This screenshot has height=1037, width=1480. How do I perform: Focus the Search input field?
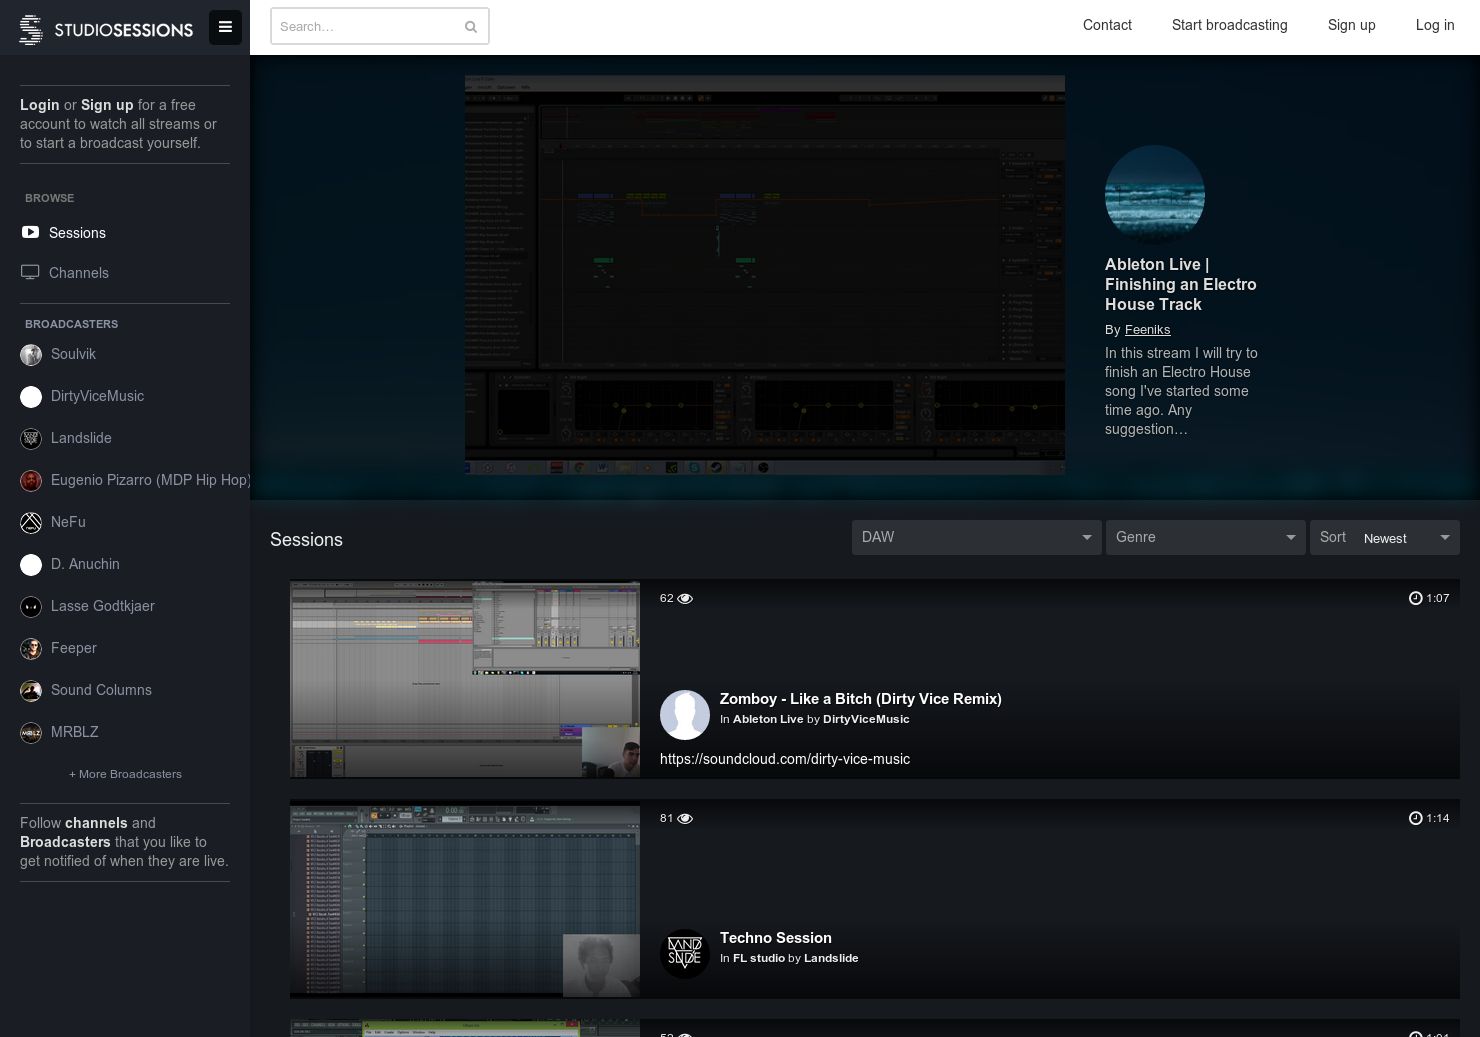click(379, 26)
